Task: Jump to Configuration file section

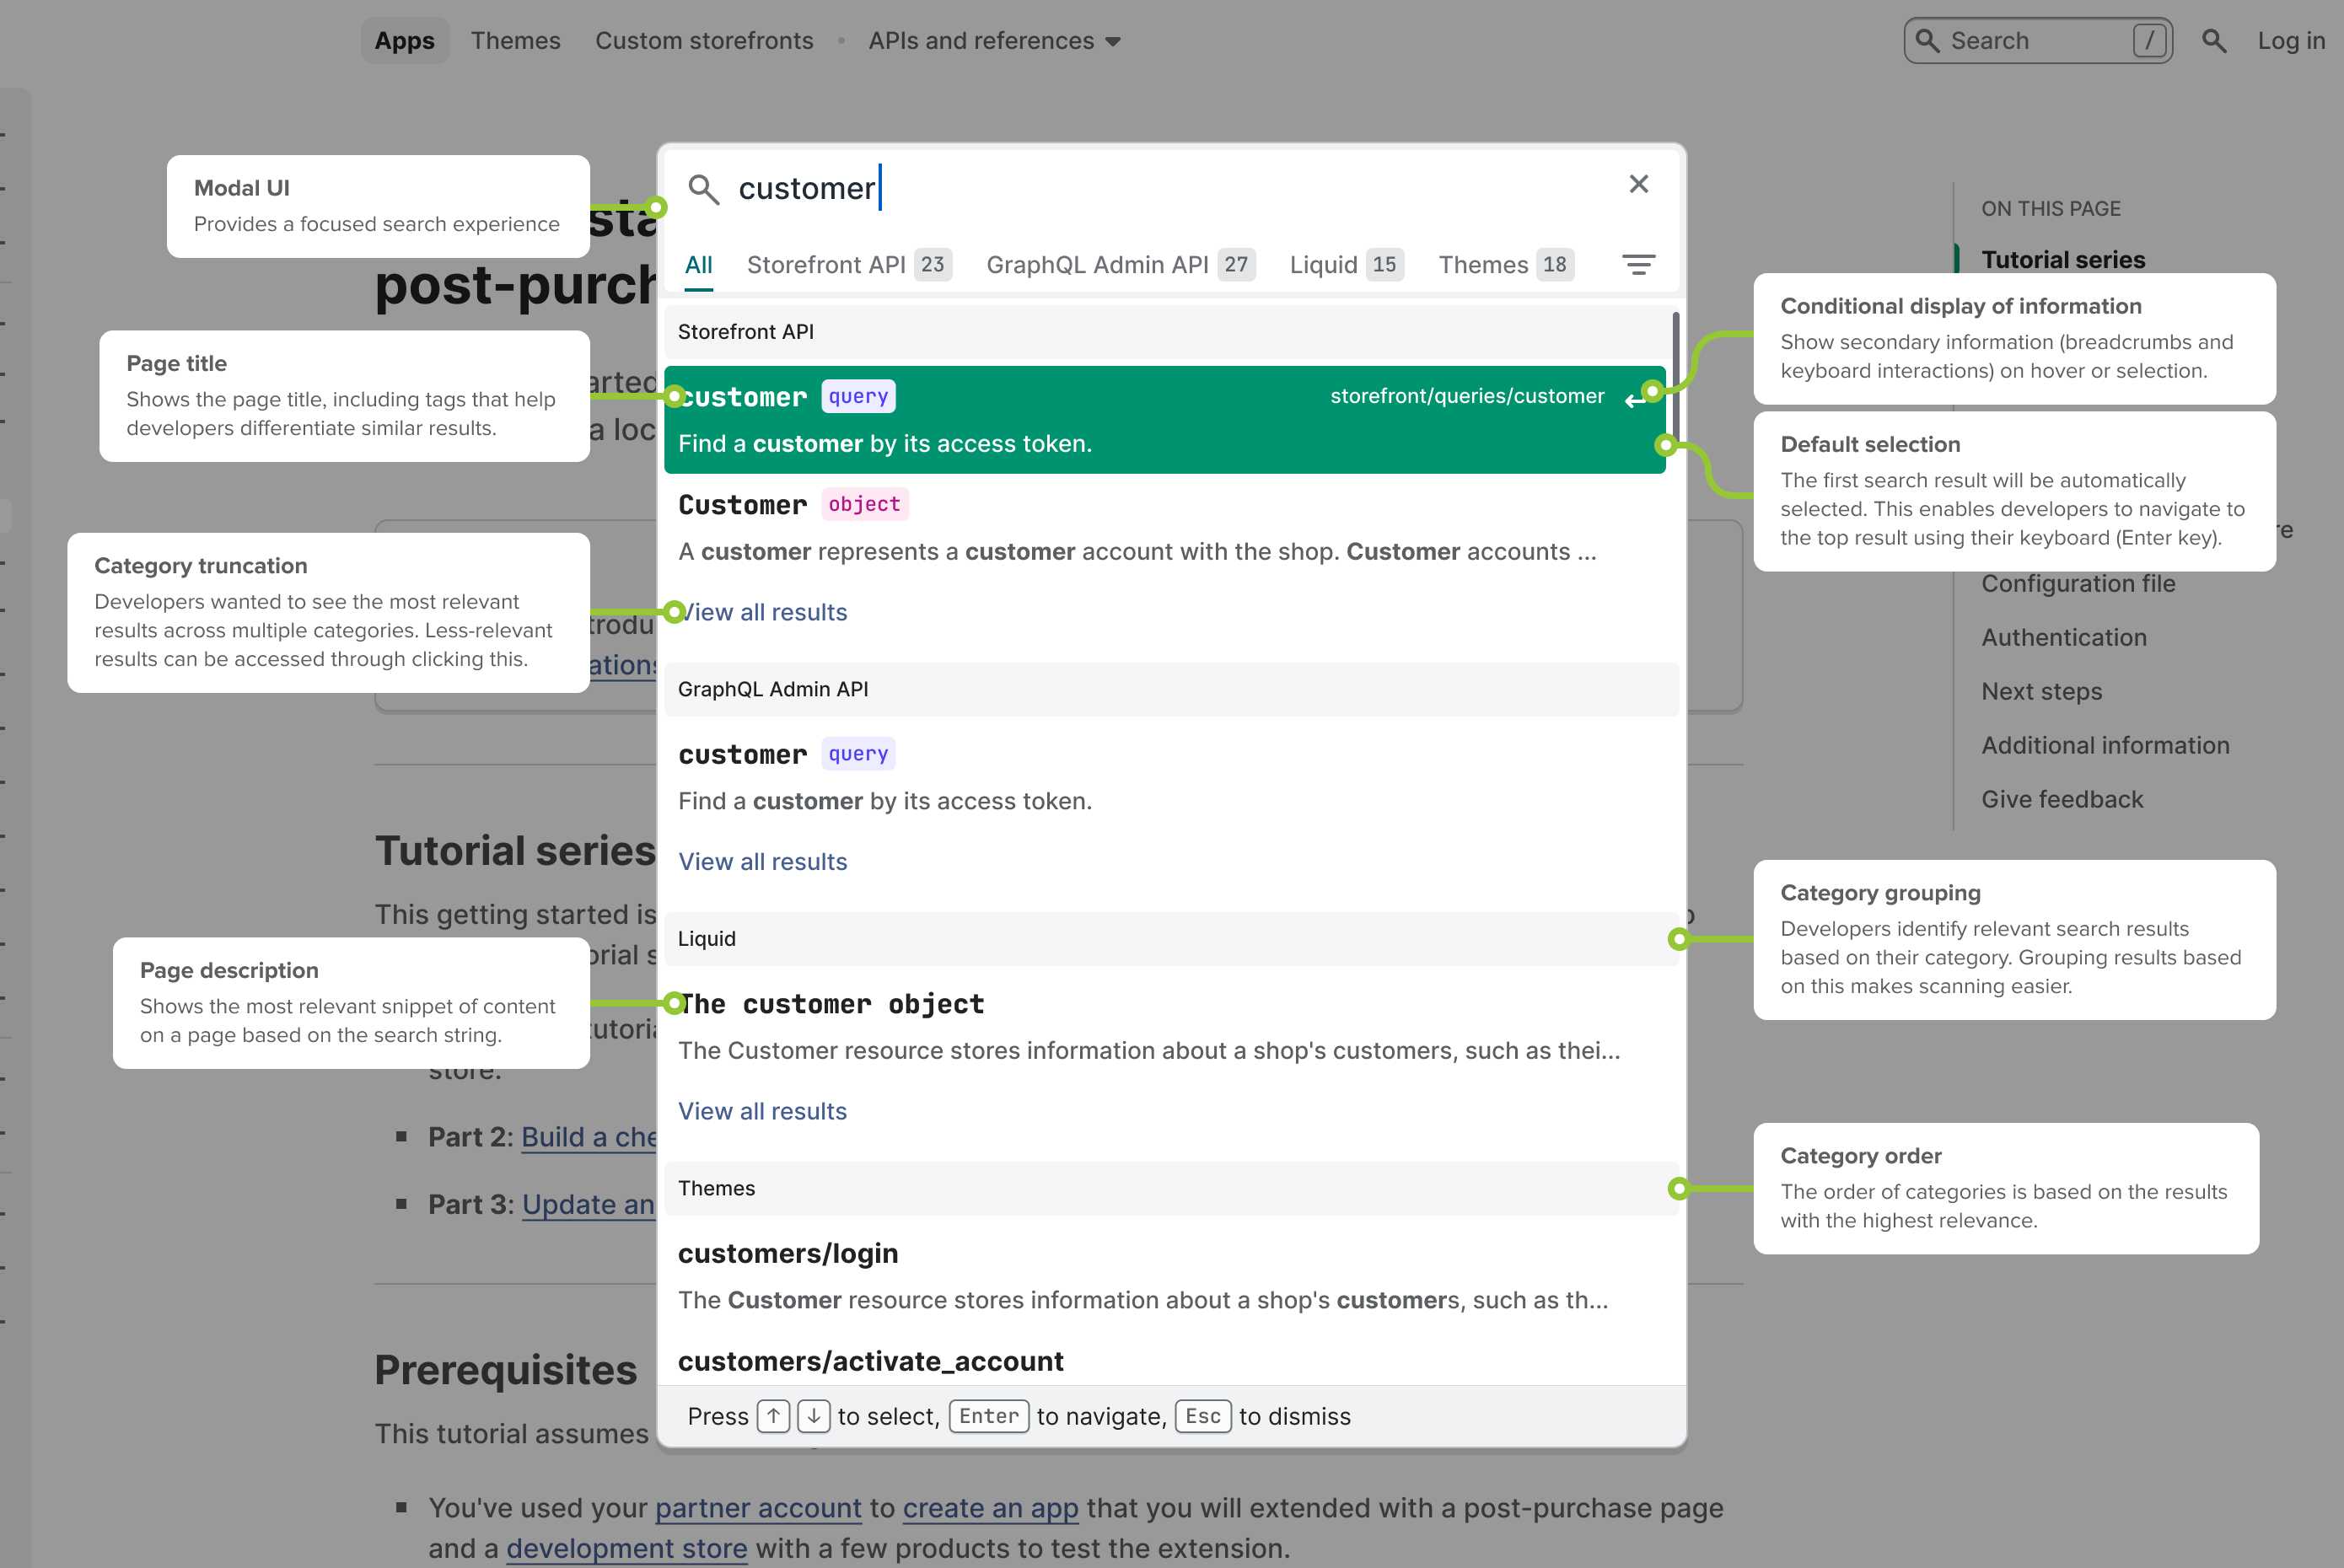Action: [x=2078, y=584]
